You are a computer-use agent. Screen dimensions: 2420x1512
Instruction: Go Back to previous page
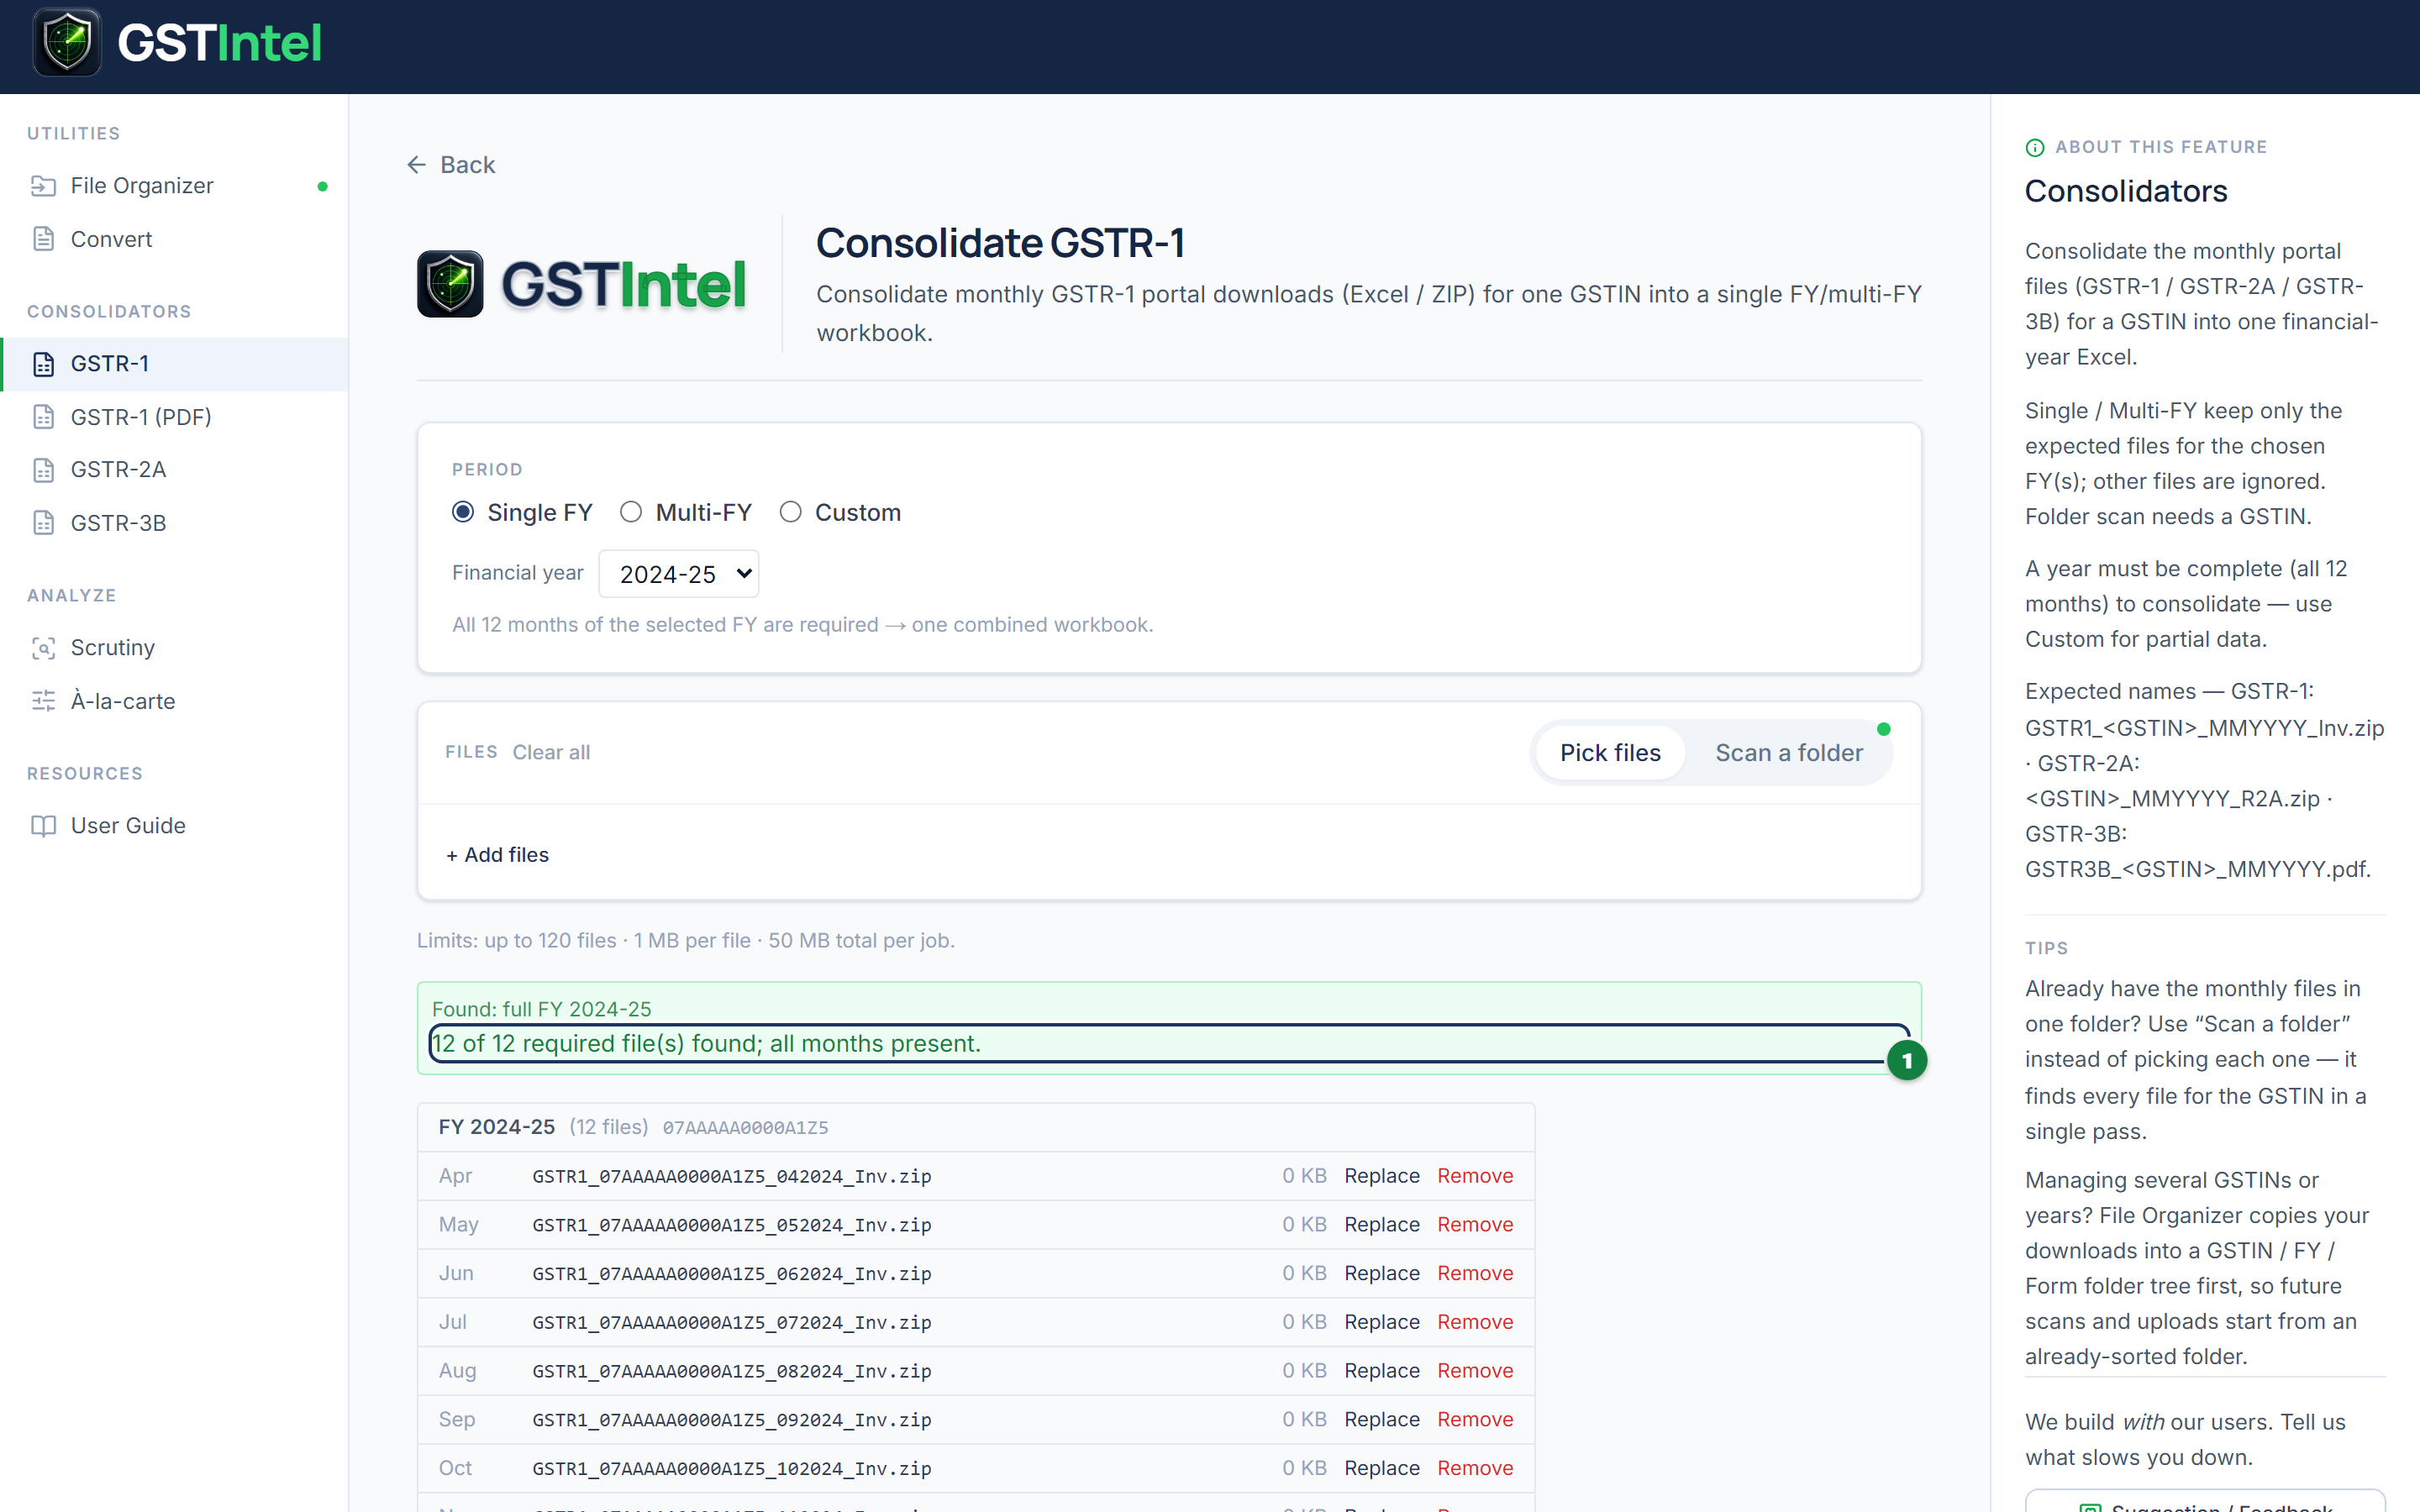[x=451, y=165]
